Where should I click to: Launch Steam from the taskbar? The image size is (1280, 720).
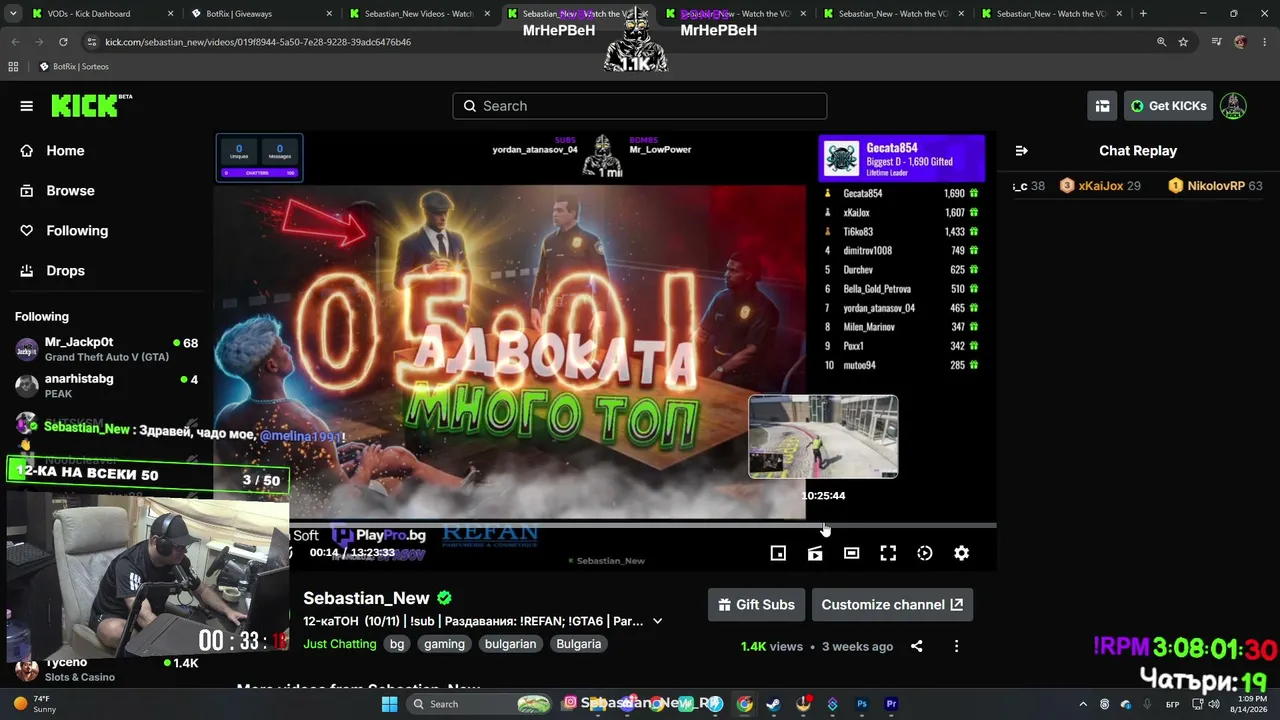pyautogui.click(x=773, y=704)
